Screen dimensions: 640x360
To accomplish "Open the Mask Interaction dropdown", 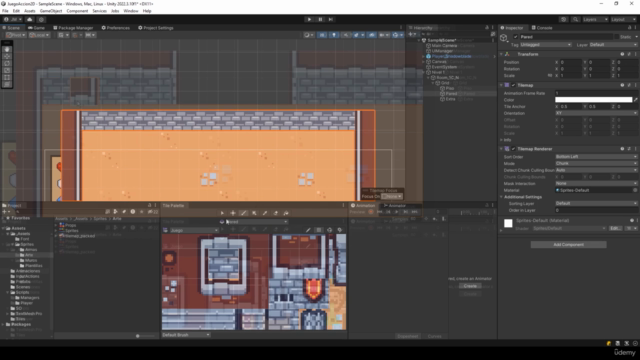I will tap(596, 183).
